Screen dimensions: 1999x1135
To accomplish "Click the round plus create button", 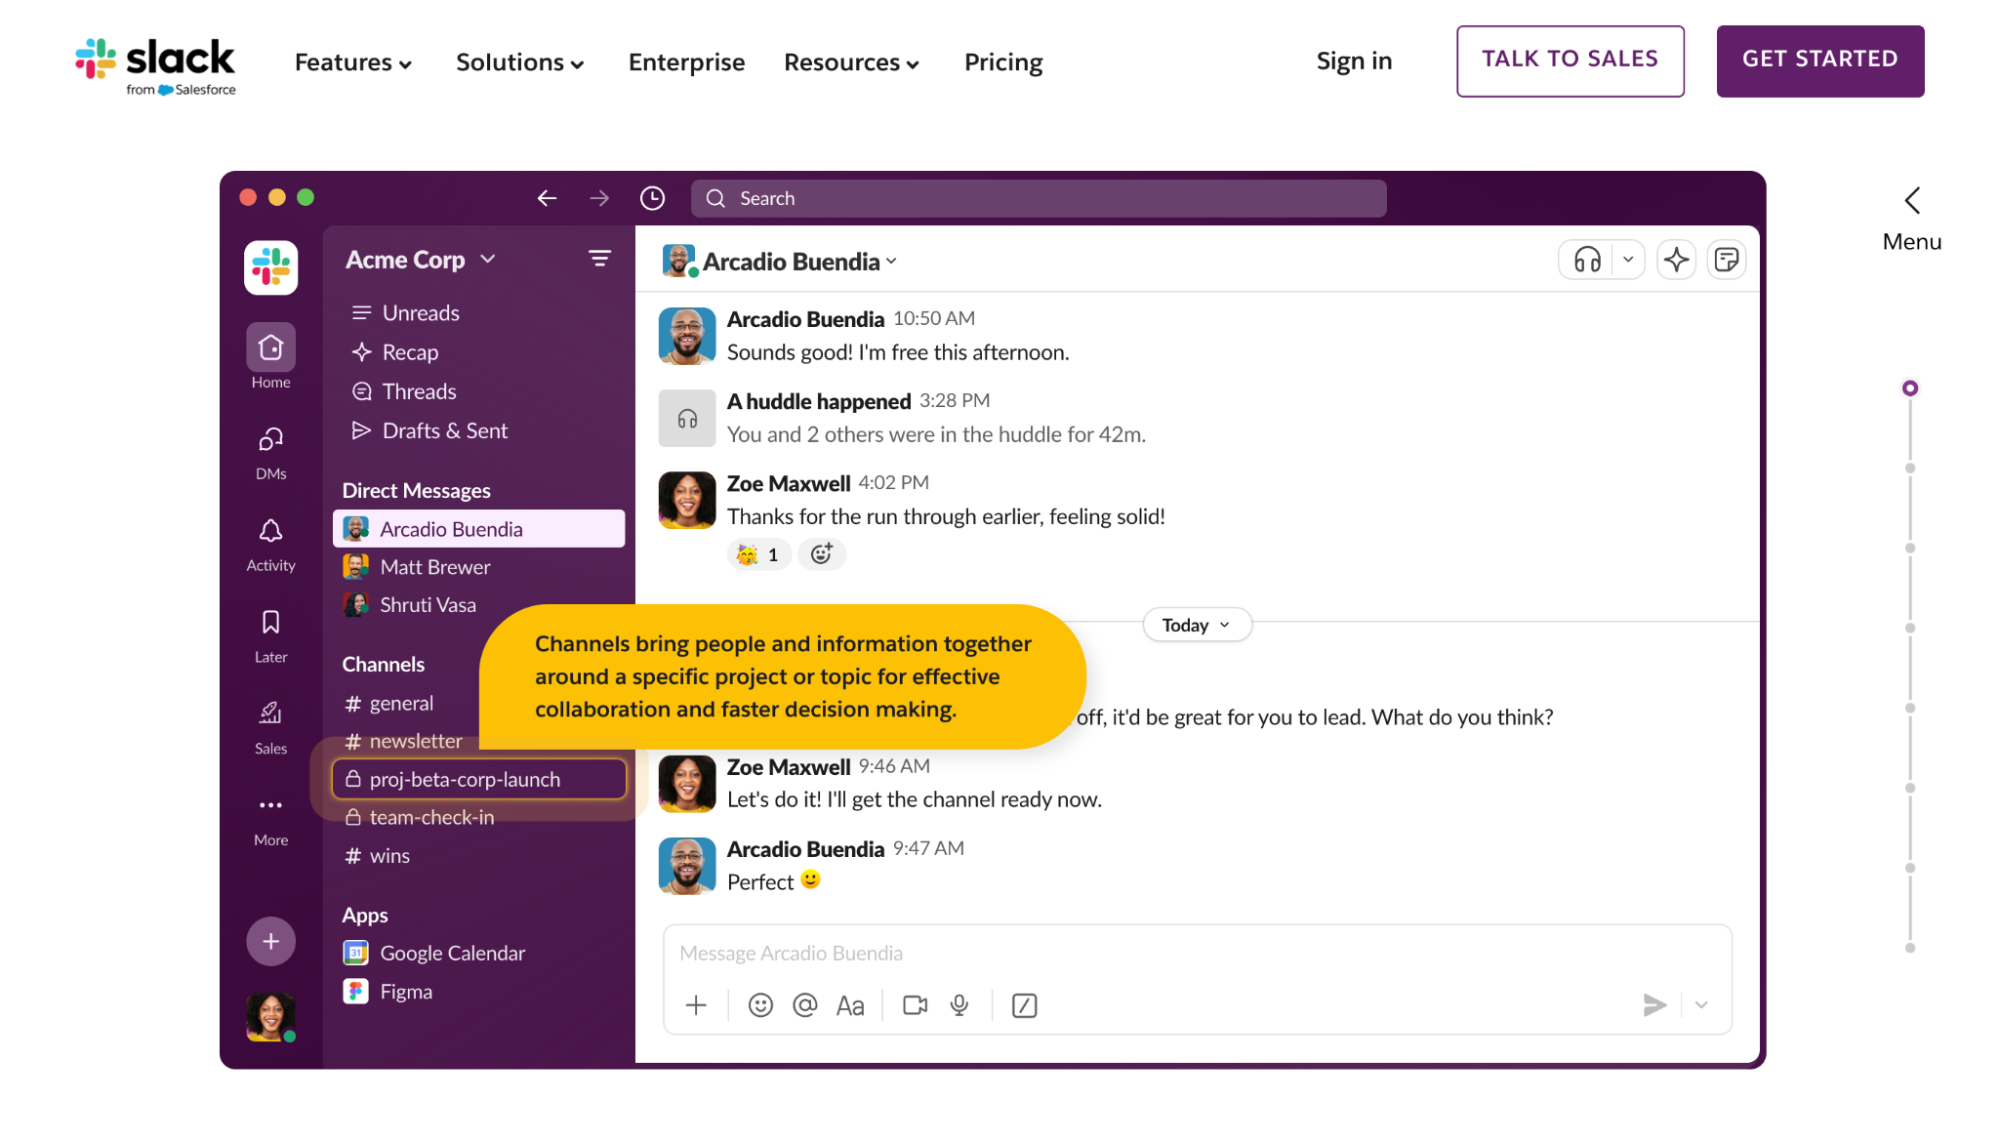I will 271,941.
